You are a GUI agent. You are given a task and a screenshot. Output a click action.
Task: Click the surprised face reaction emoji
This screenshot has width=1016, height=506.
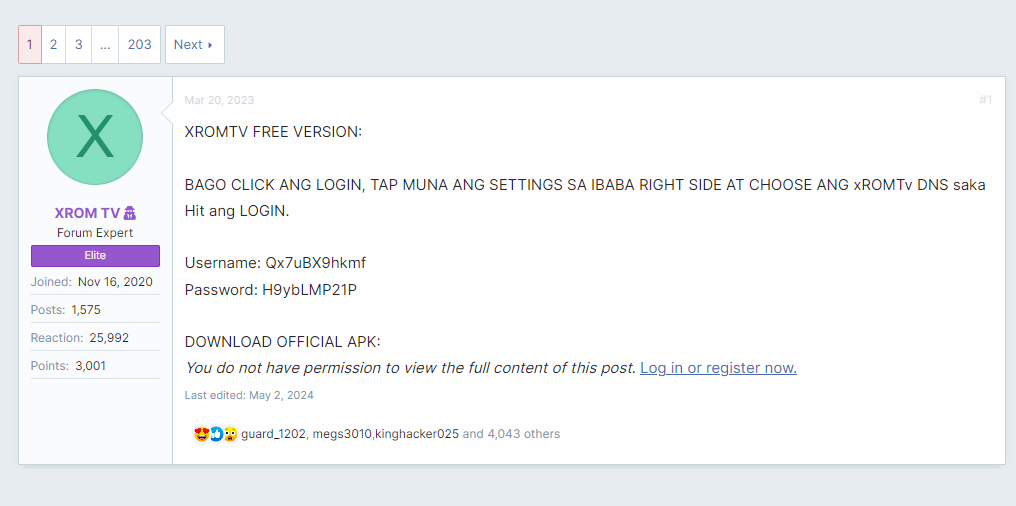tap(230, 434)
